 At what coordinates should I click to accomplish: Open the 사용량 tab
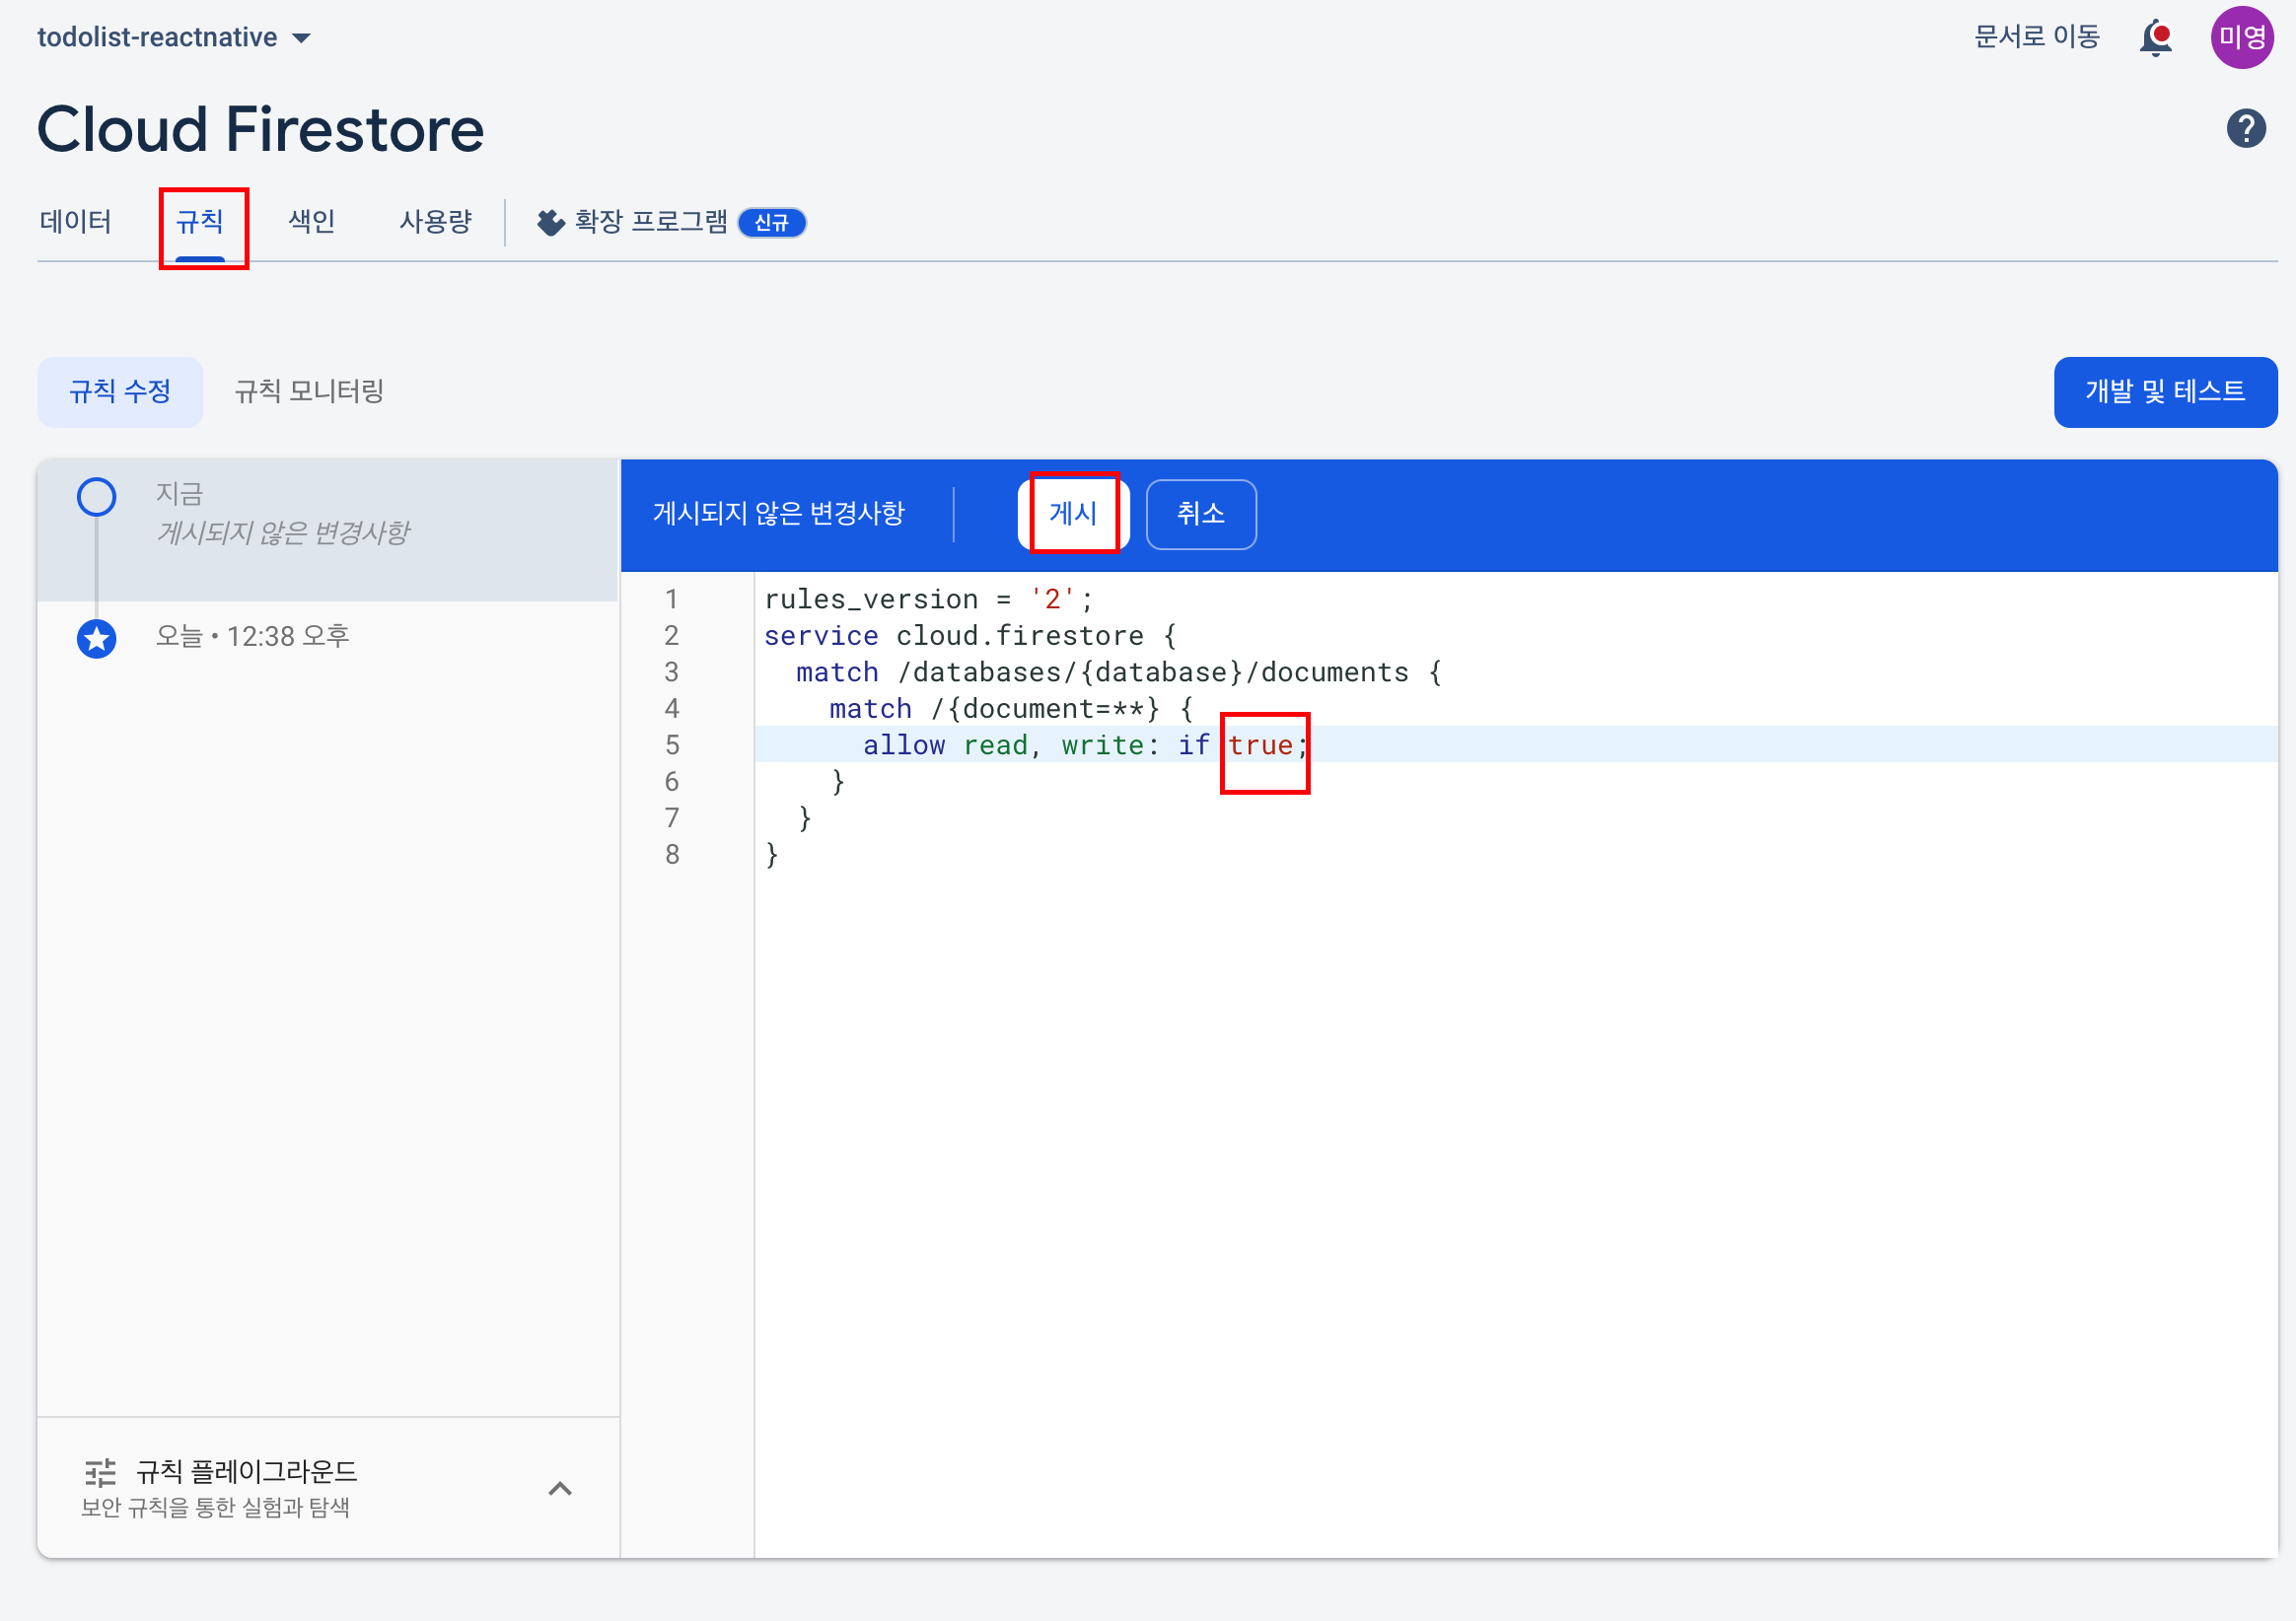coord(435,221)
